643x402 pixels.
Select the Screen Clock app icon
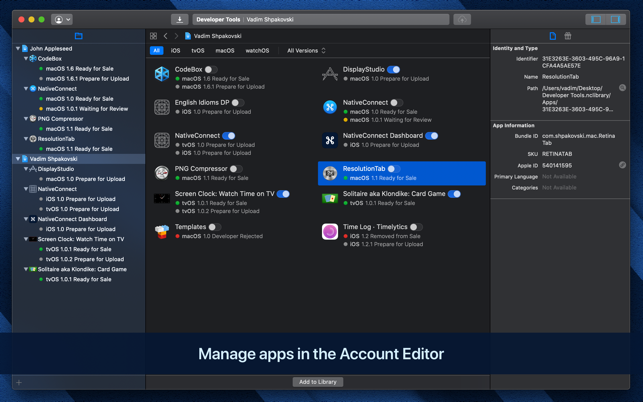[162, 199]
